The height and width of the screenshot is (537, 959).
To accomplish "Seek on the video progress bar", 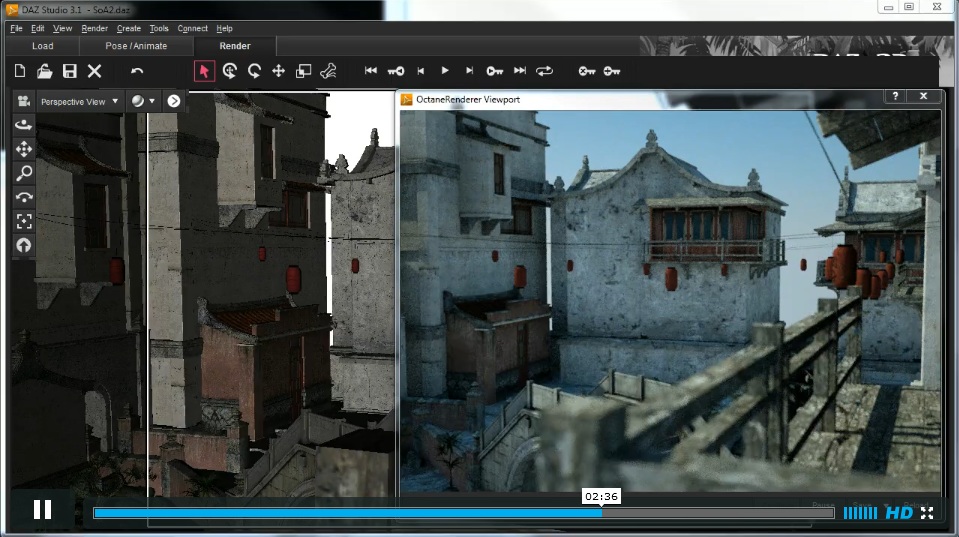I will click(464, 513).
